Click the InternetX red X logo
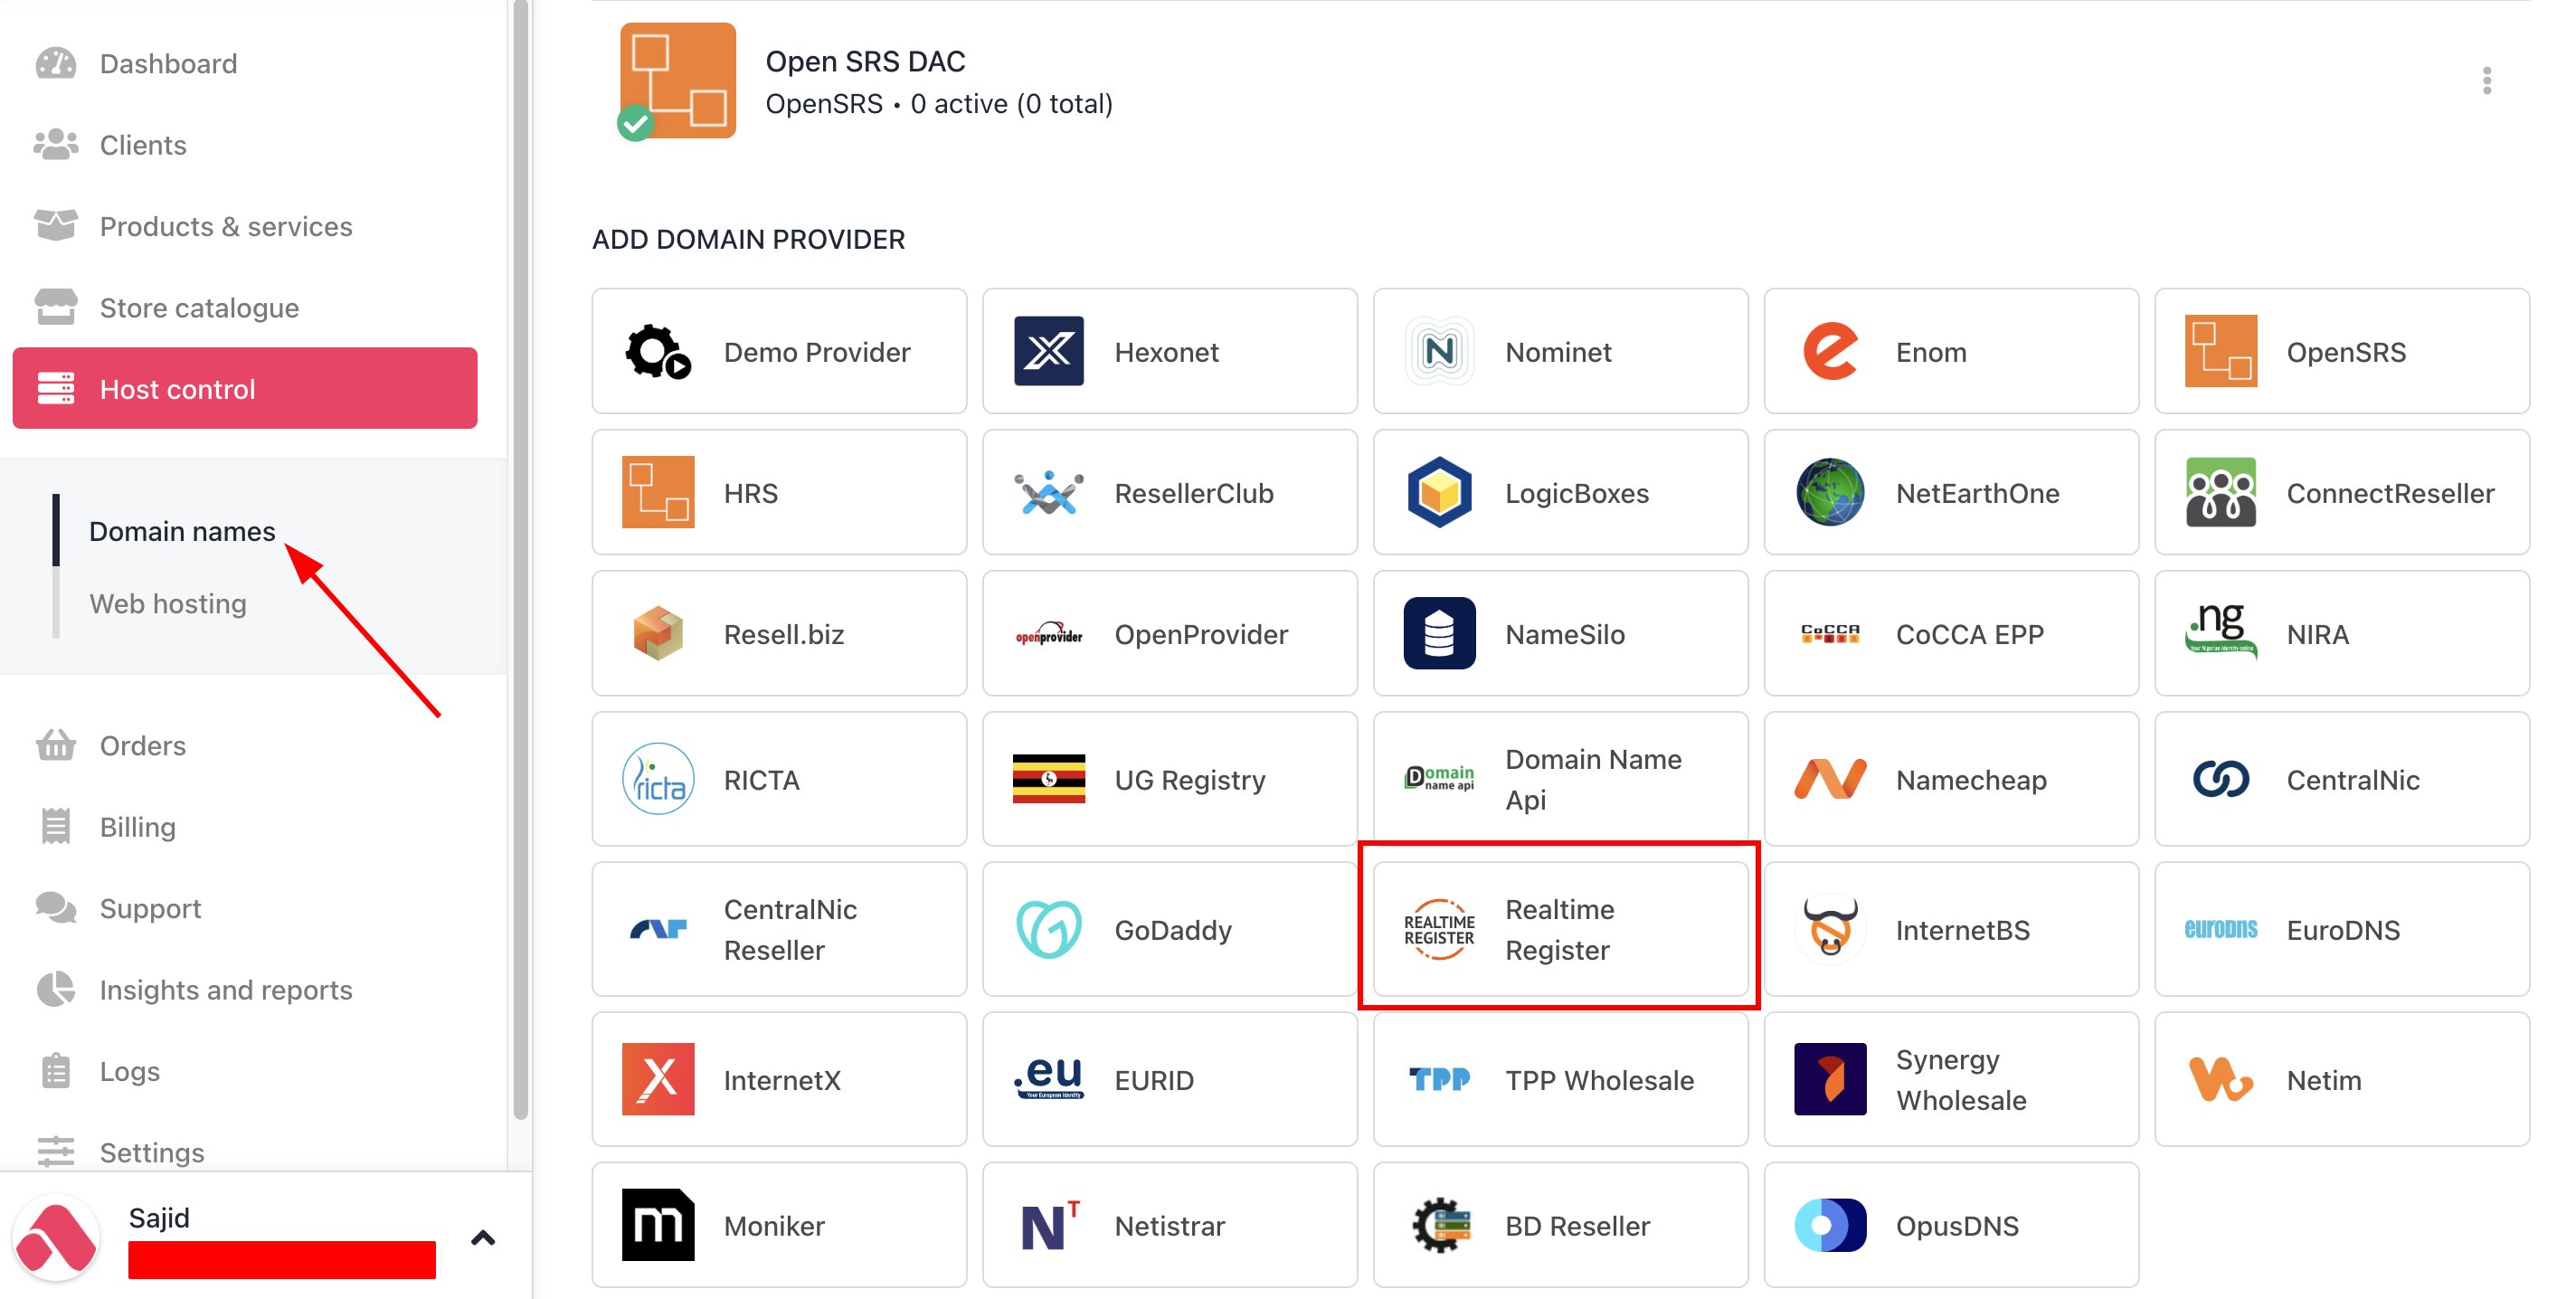Viewport: 2576px width, 1299px height. pos(657,1079)
